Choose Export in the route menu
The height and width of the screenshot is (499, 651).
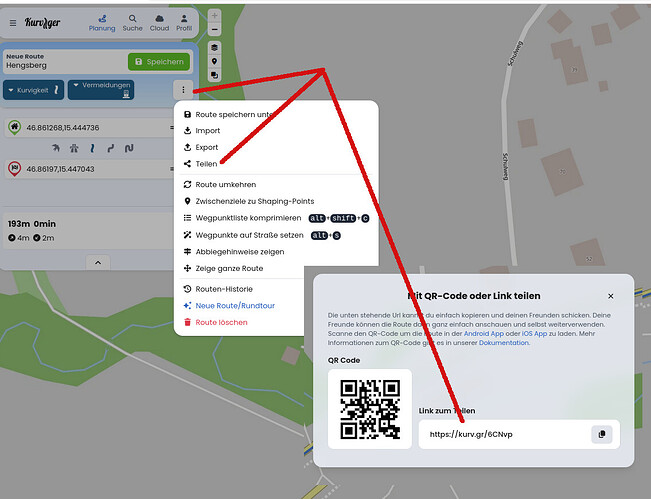coord(206,147)
